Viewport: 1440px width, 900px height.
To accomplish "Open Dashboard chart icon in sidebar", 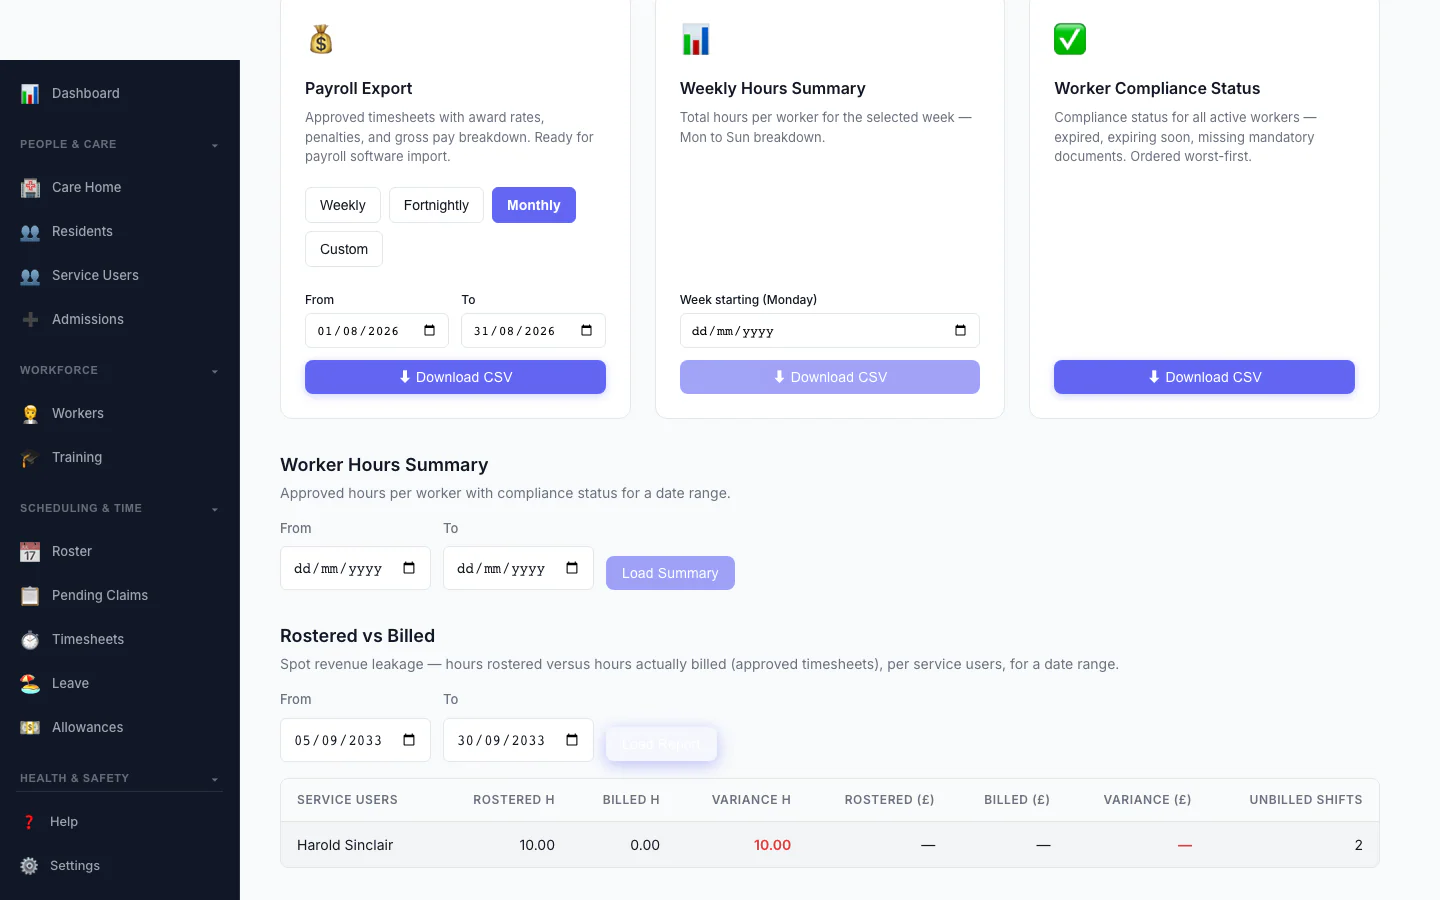I will pyautogui.click(x=30, y=94).
